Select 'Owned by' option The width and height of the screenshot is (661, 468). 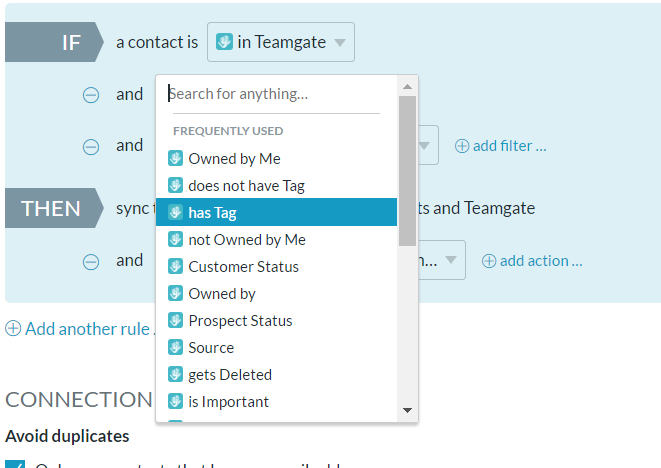[x=277, y=293]
